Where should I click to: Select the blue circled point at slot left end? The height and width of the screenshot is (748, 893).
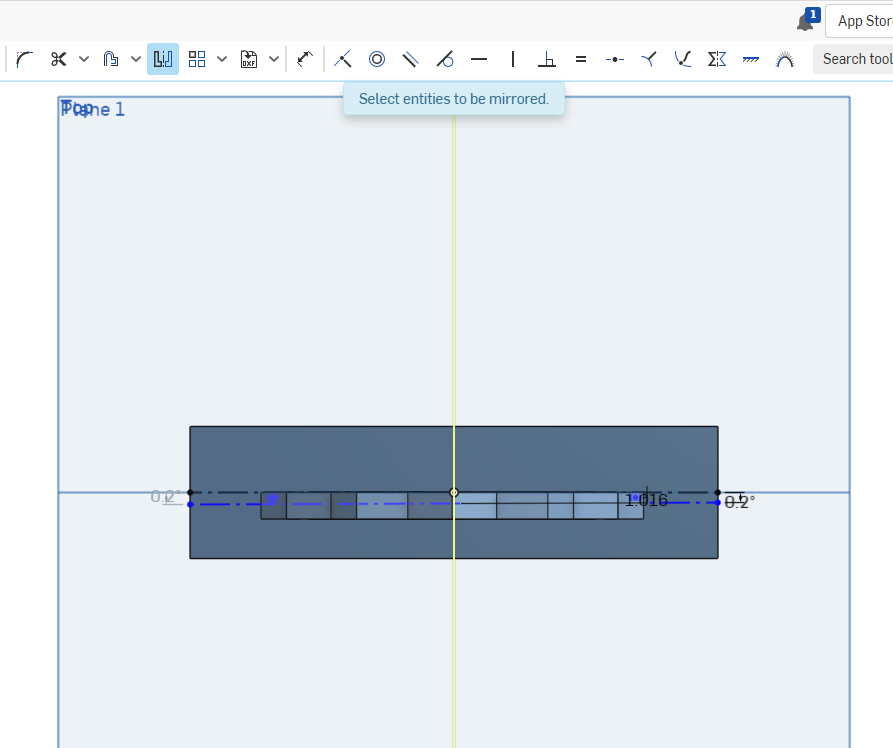(272, 499)
